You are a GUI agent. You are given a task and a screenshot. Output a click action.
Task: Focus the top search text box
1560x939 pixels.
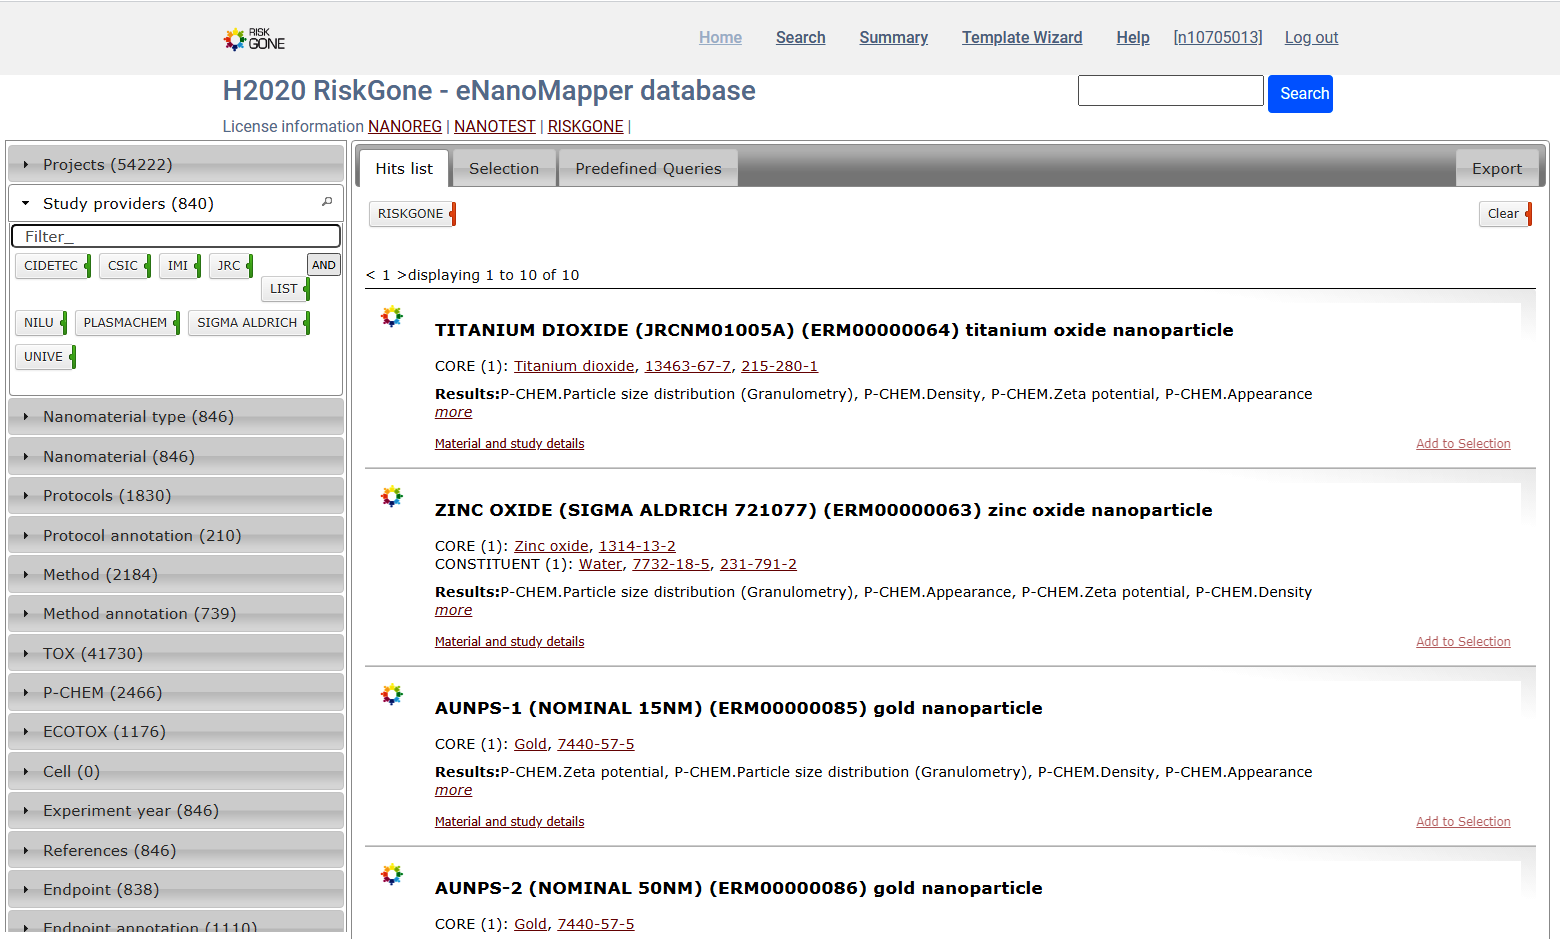1171,91
